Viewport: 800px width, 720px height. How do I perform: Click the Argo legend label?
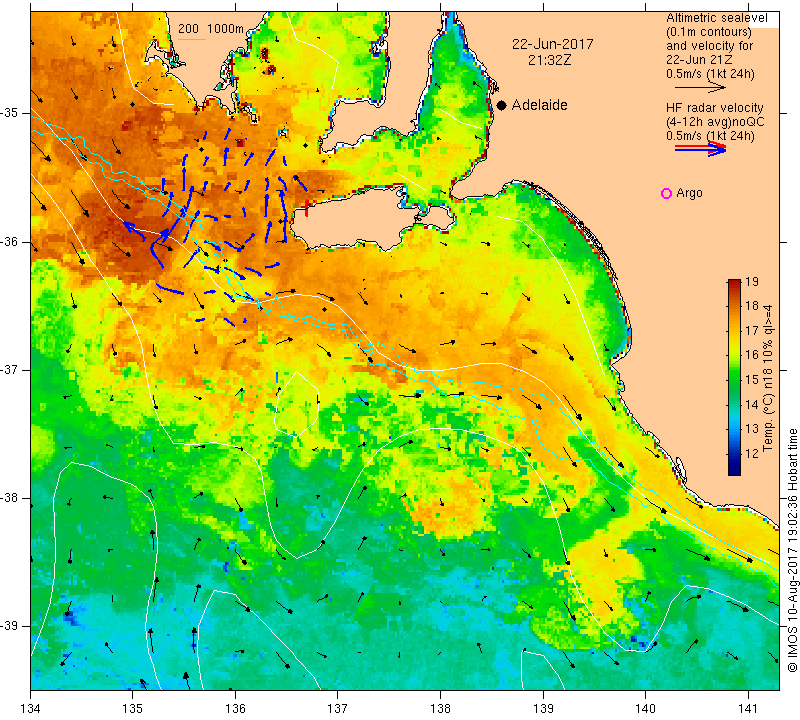point(689,193)
